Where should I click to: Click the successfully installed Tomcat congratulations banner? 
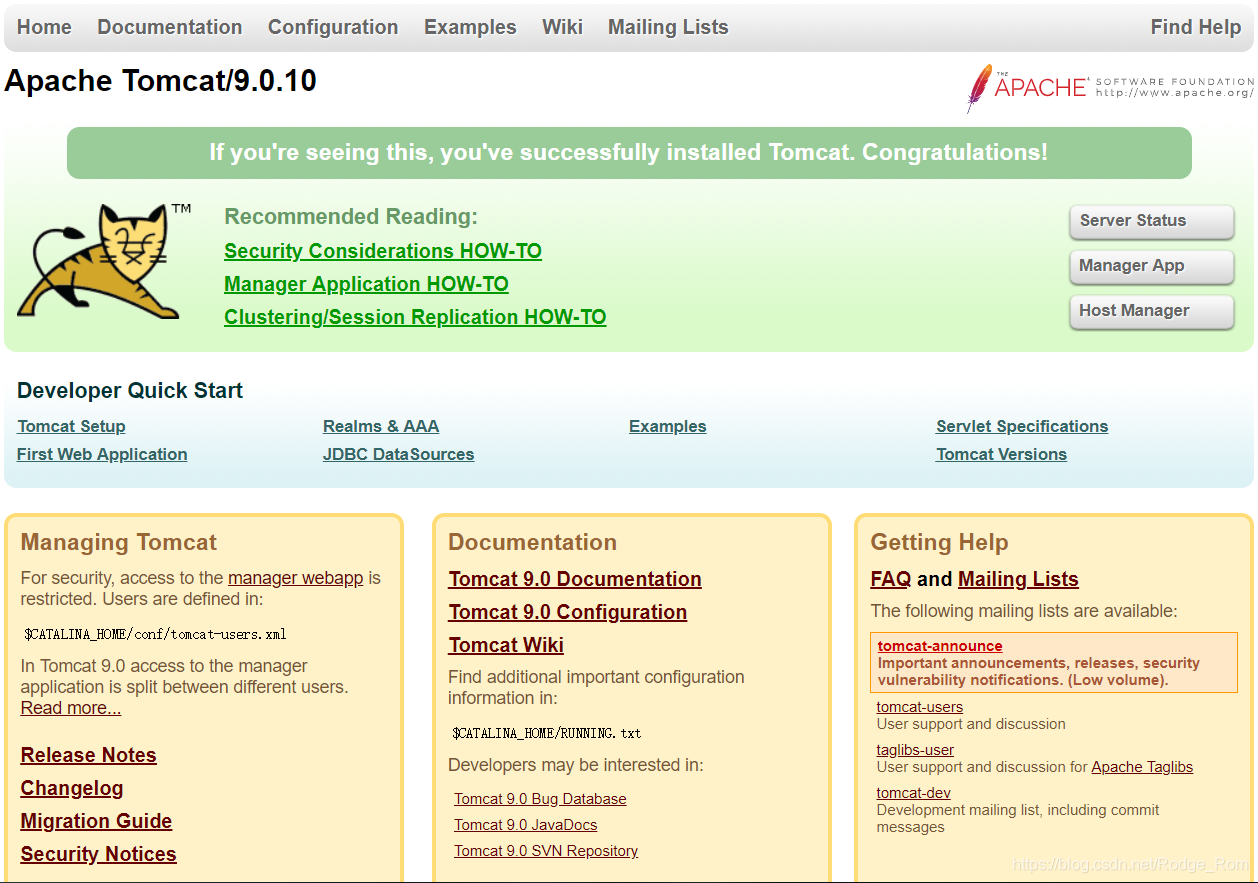click(x=629, y=153)
